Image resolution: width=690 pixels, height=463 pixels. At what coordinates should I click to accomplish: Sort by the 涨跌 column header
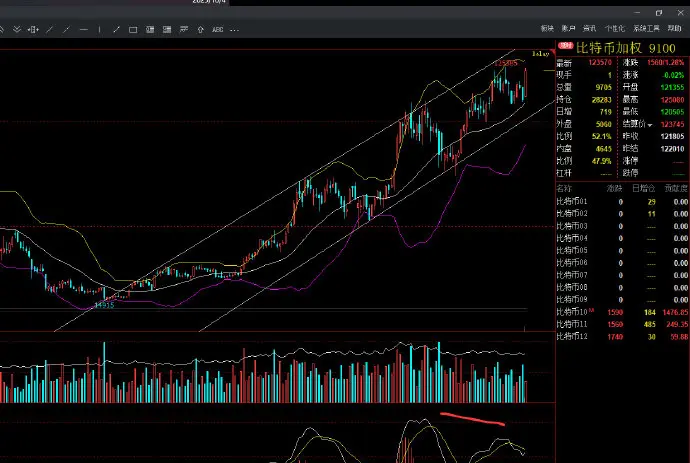point(614,189)
